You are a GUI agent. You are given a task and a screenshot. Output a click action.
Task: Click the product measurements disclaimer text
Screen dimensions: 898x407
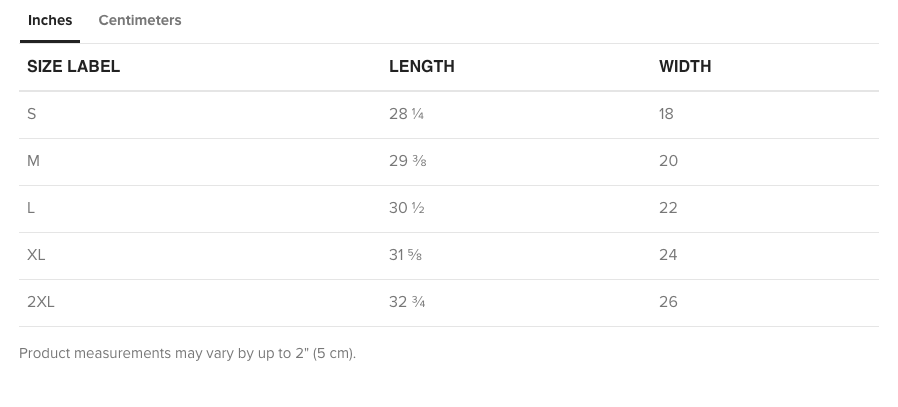[187, 354]
